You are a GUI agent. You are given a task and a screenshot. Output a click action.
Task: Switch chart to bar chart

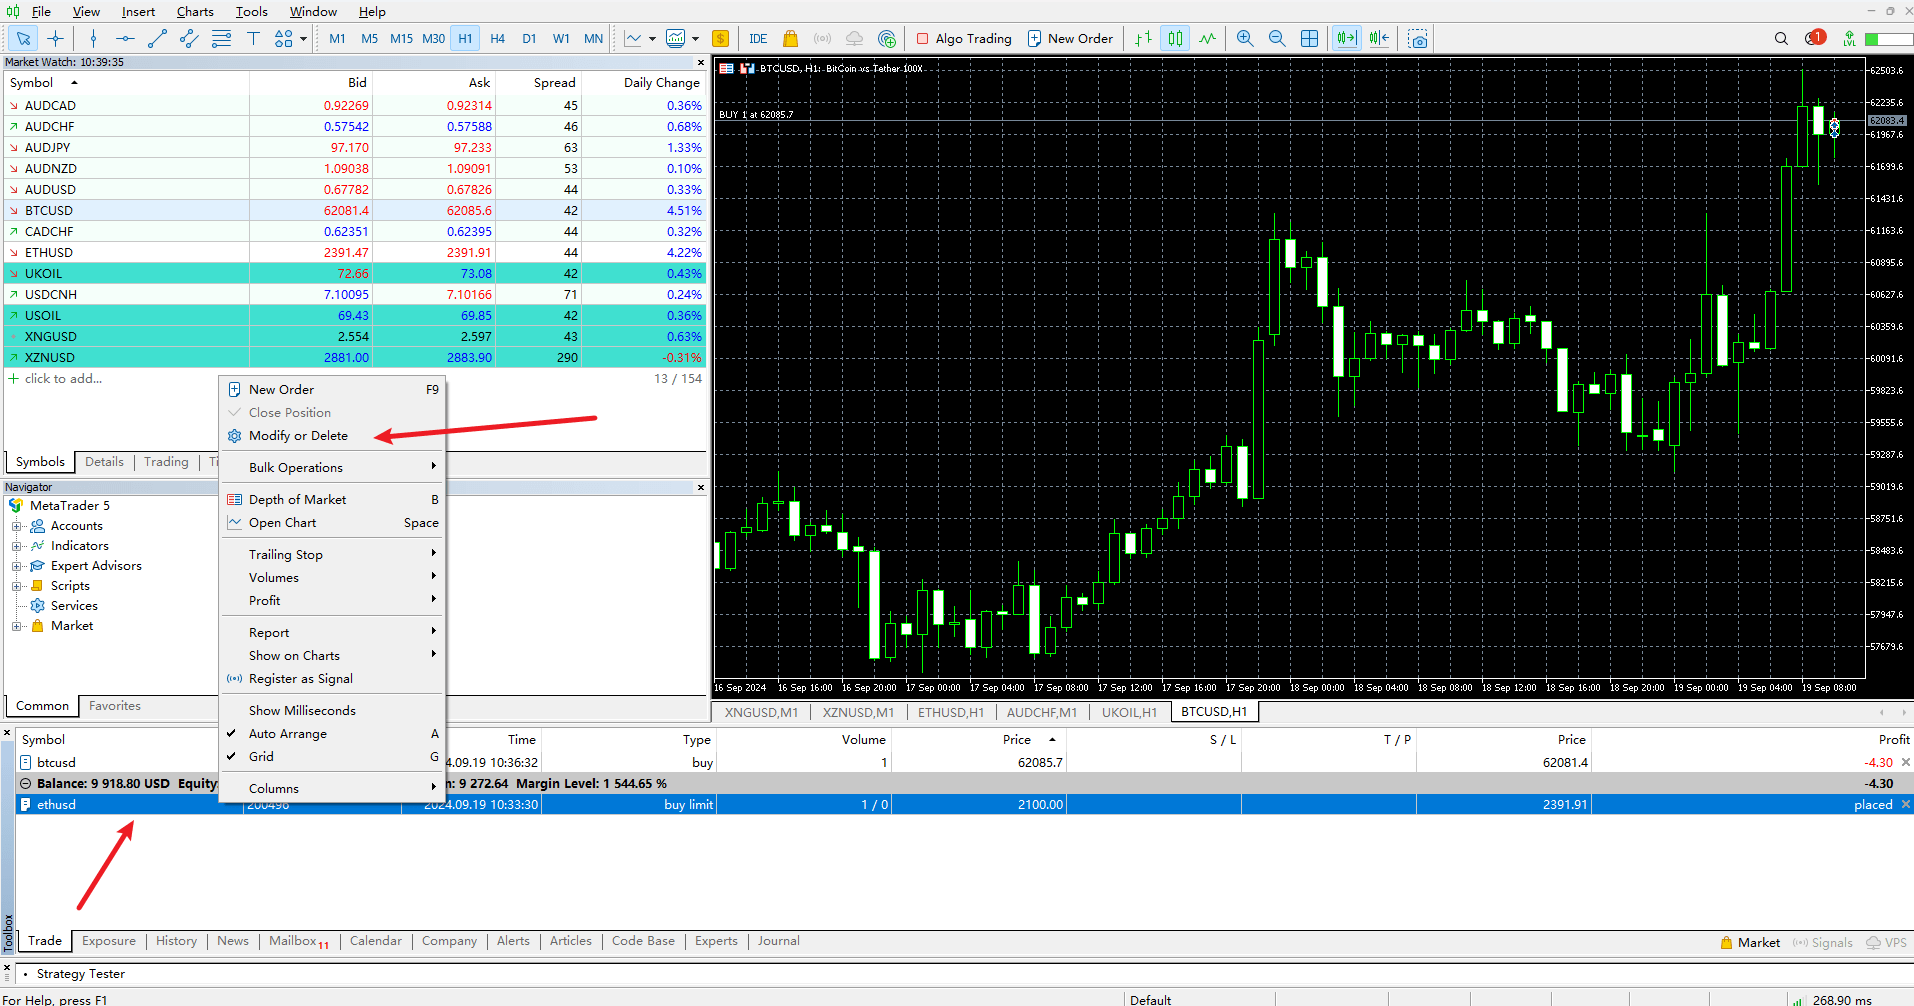click(1143, 39)
